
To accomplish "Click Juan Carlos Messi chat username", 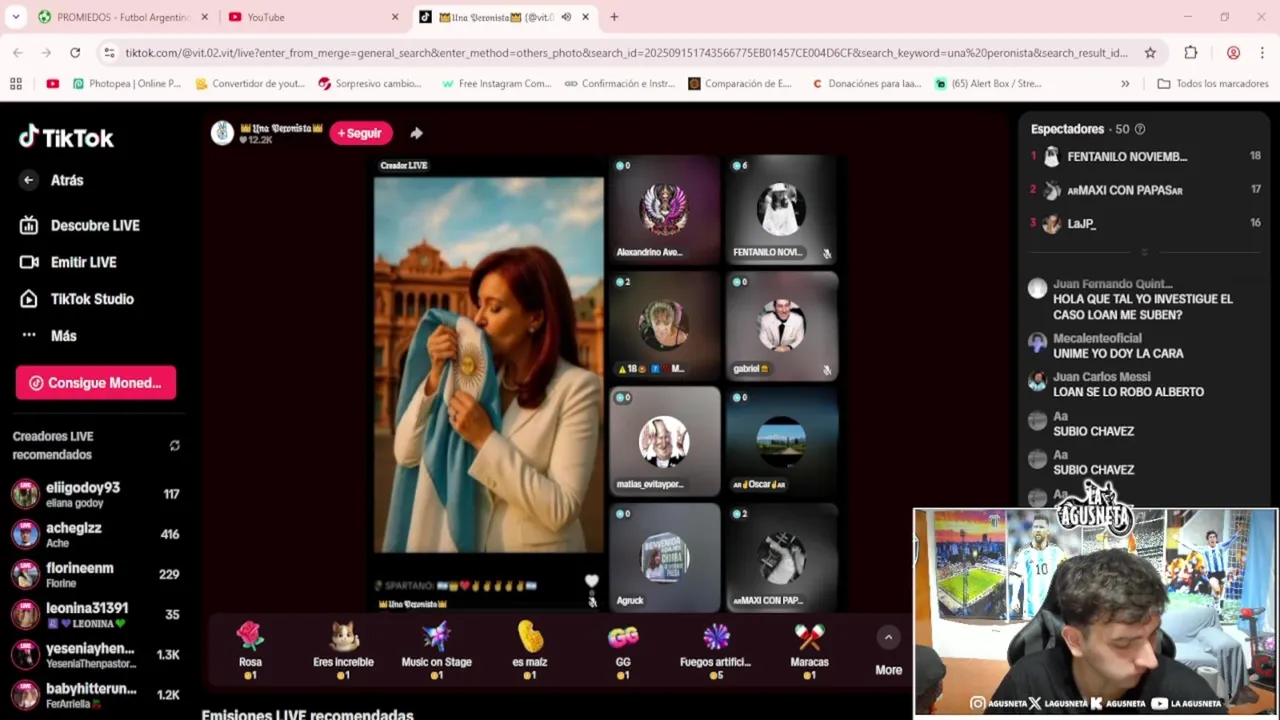I will tap(1101, 377).
